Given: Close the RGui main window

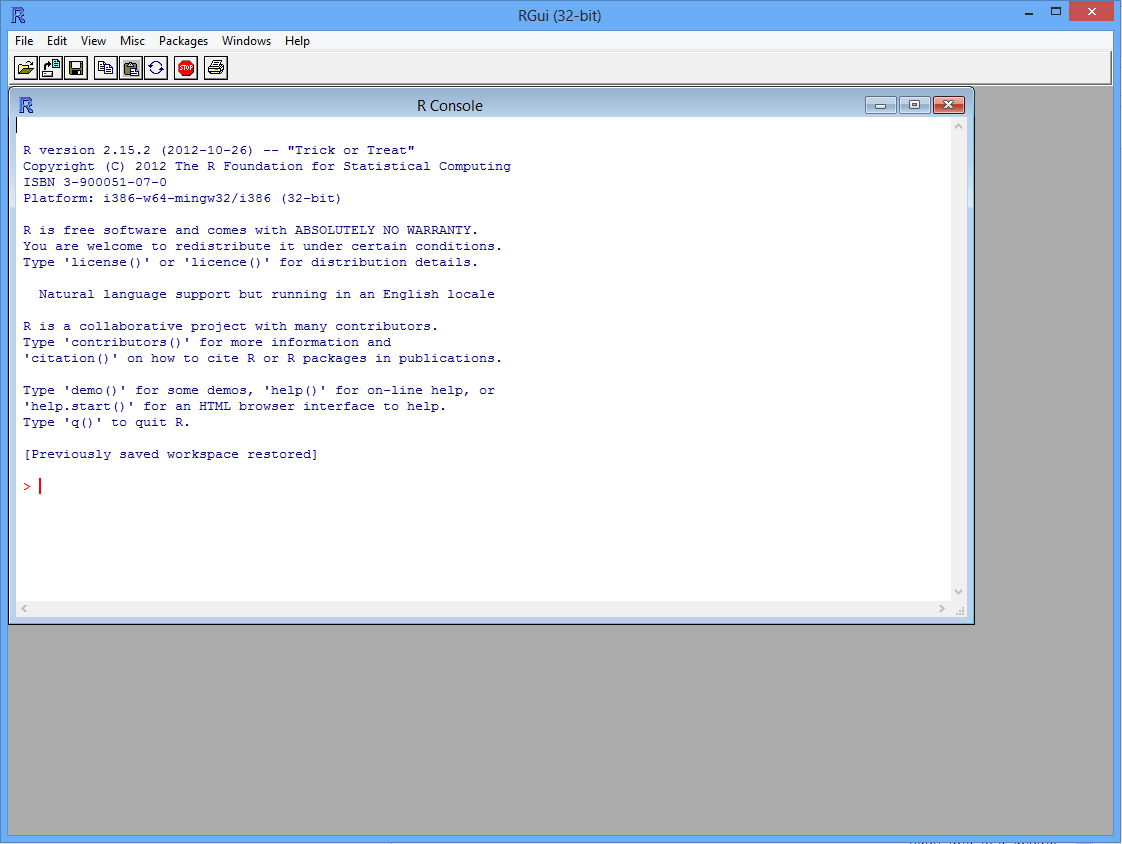Looking at the screenshot, I should [1091, 11].
